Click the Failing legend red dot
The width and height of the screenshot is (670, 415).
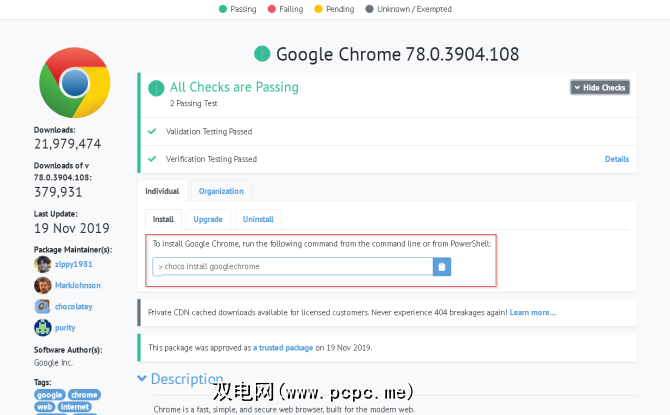coord(271,9)
